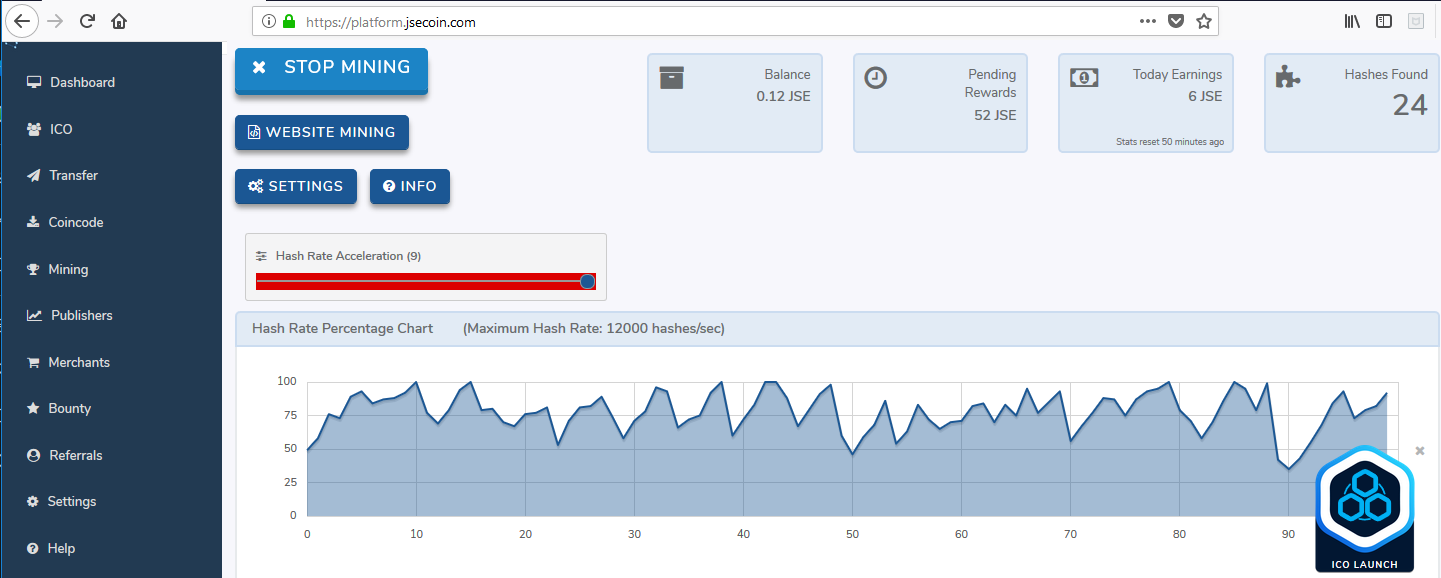Go to browser home page icon

coord(119,20)
